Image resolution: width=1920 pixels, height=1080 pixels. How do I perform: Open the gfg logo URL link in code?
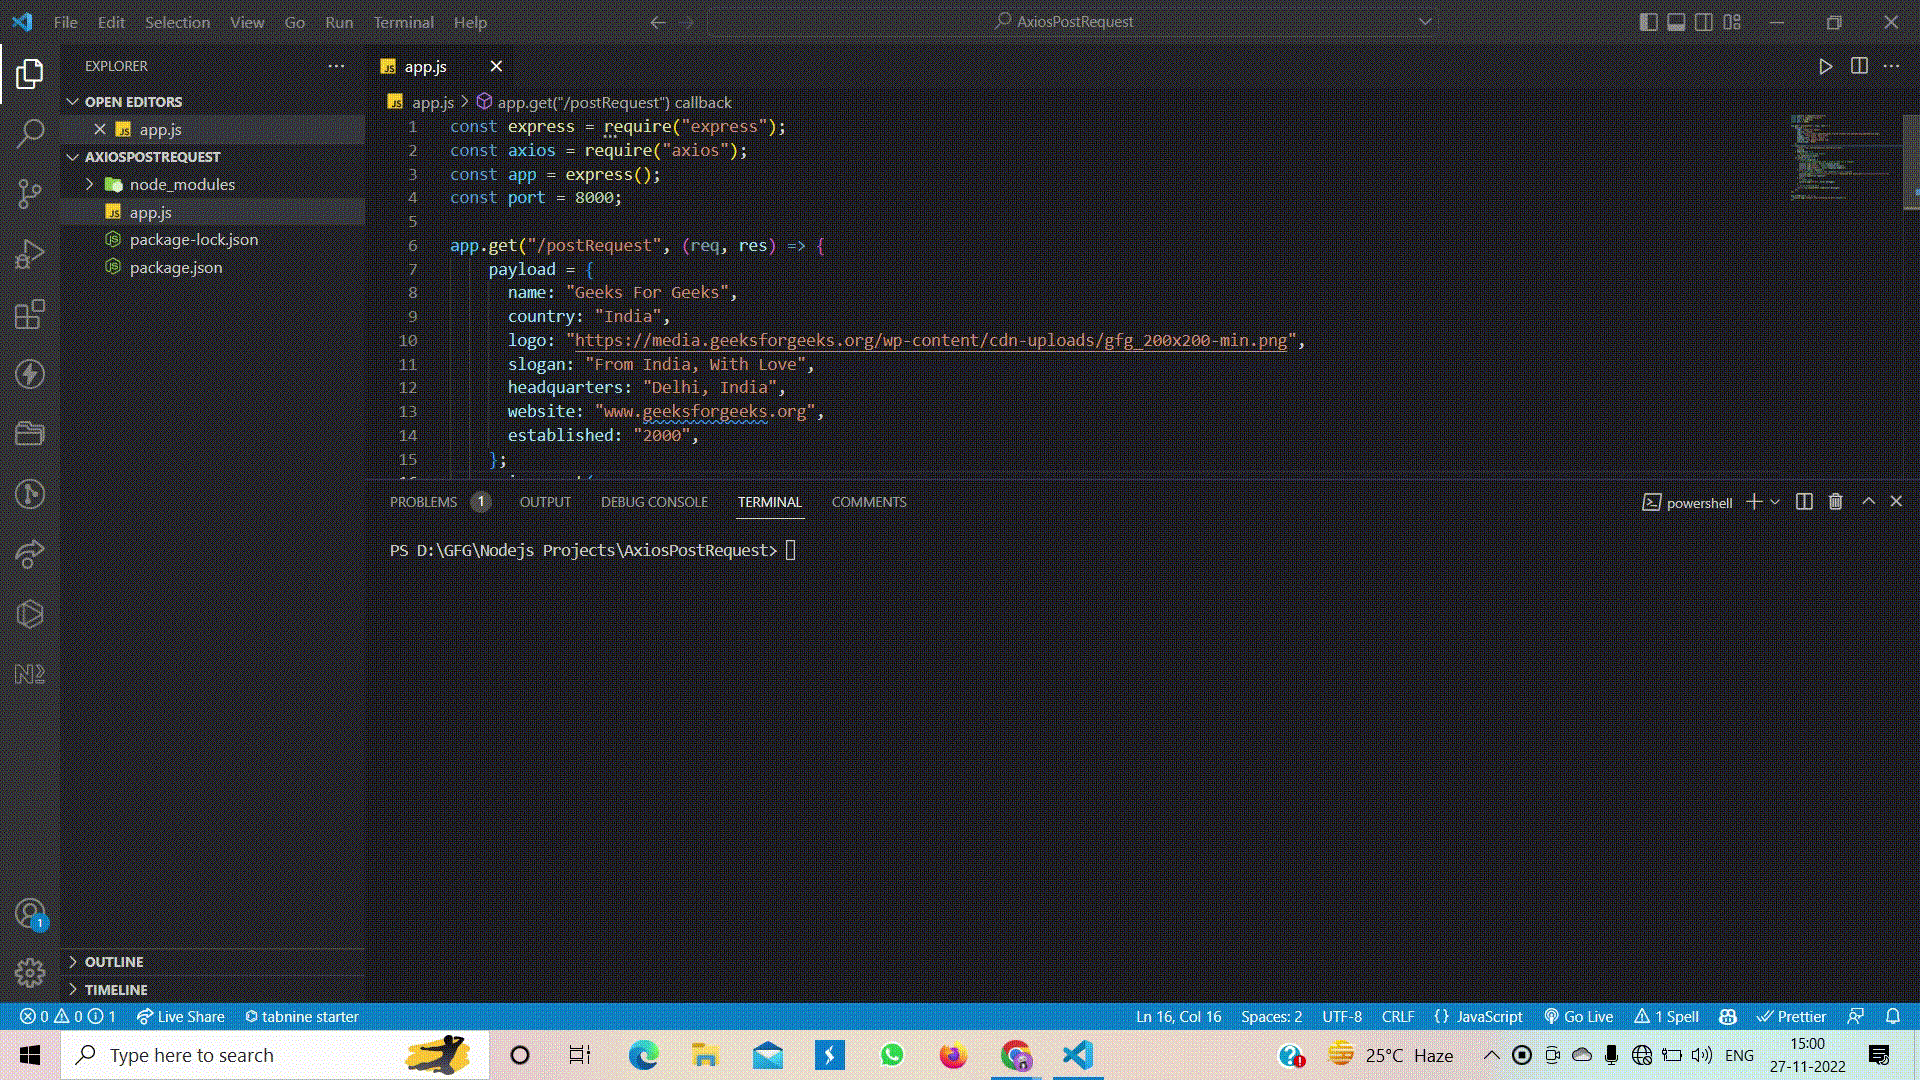click(x=930, y=341)
